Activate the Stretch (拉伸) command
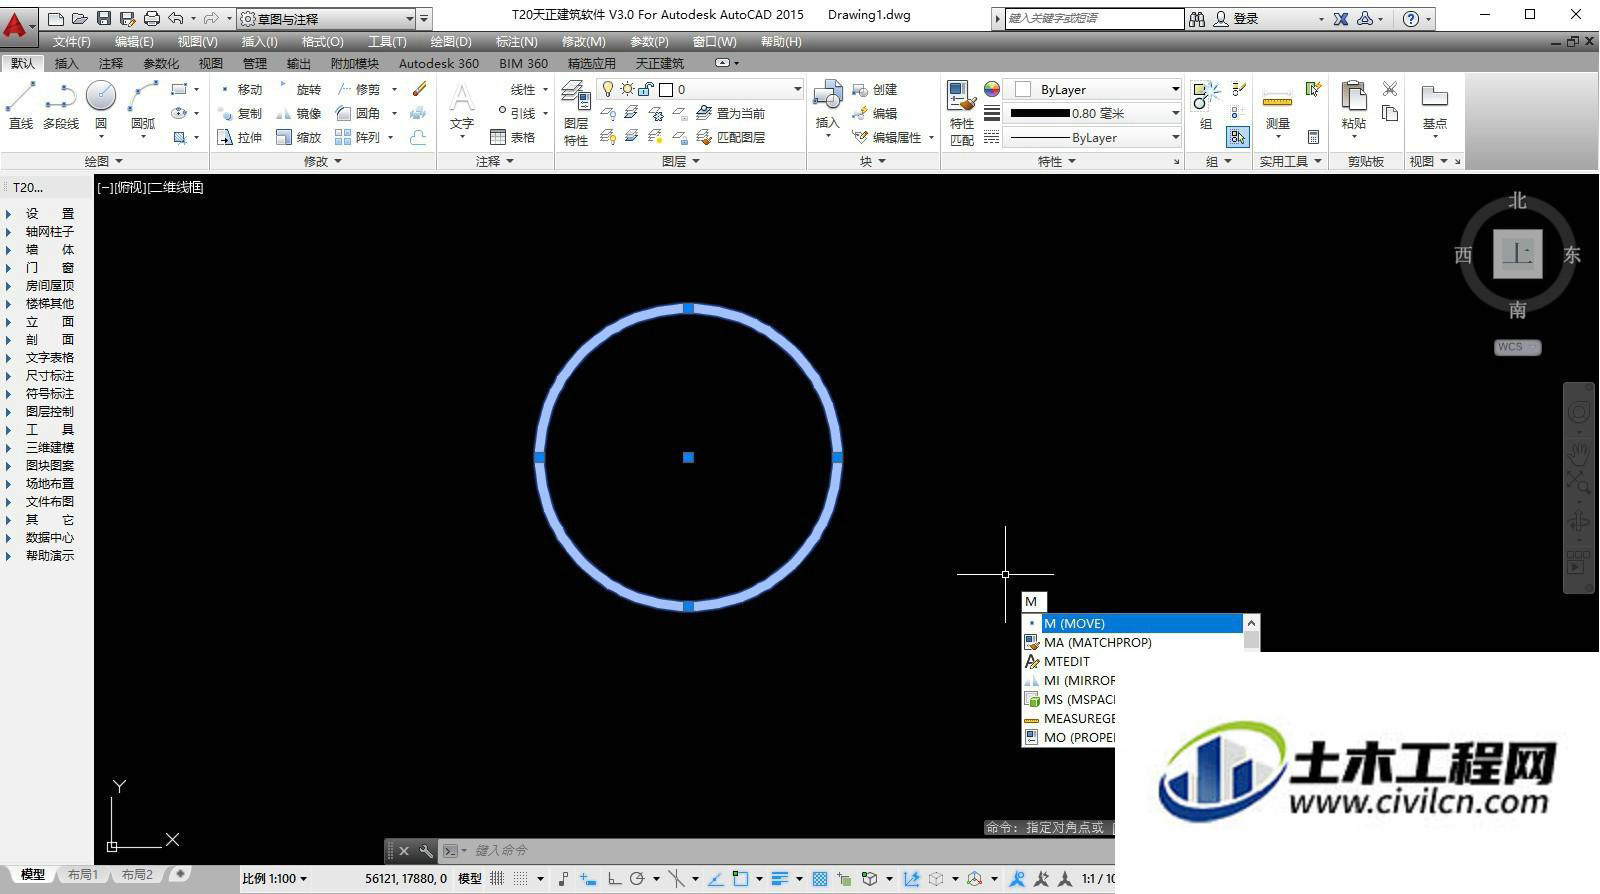The height and width of the screenshot is (894, 1600). pos(239,137)
